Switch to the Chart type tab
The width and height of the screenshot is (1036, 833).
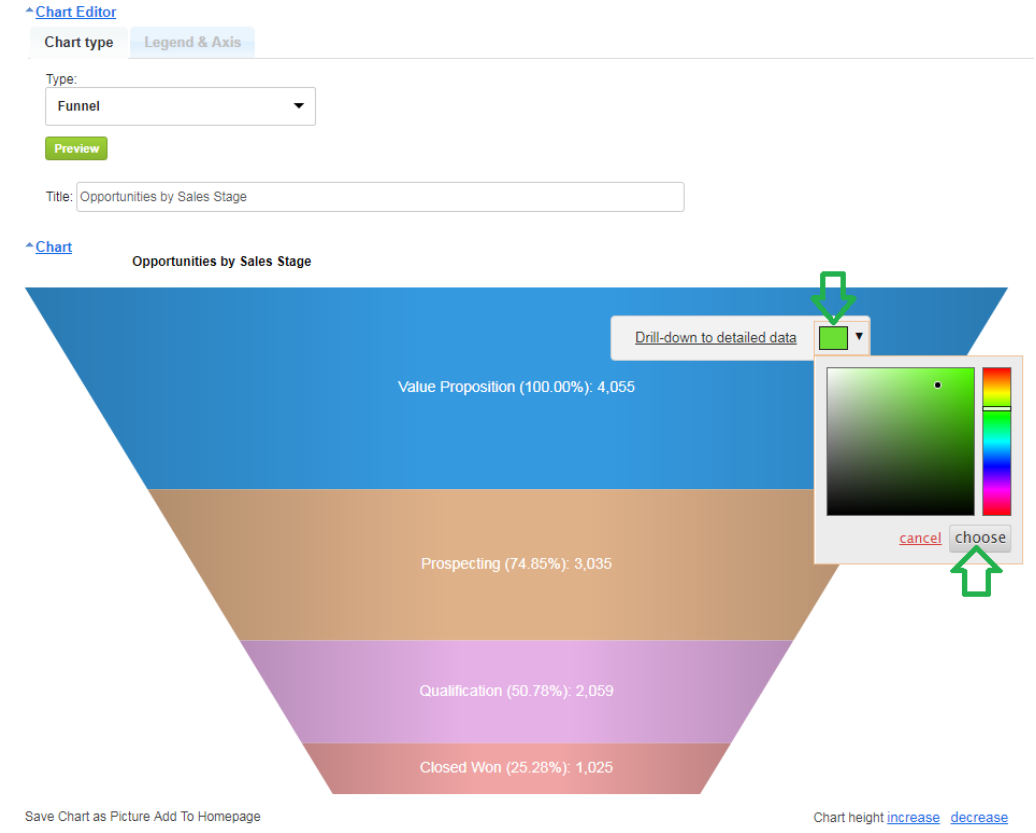click(x=79, y=43)
